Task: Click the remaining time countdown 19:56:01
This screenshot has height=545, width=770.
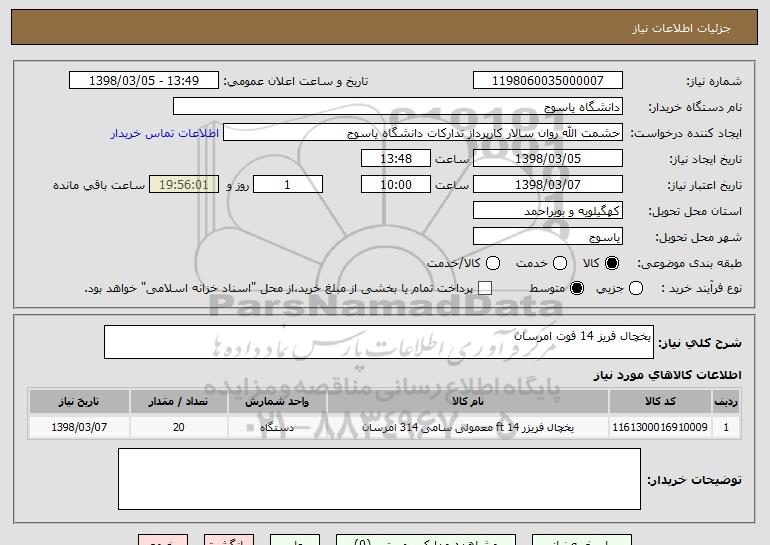Action: [x=184, y=185]
